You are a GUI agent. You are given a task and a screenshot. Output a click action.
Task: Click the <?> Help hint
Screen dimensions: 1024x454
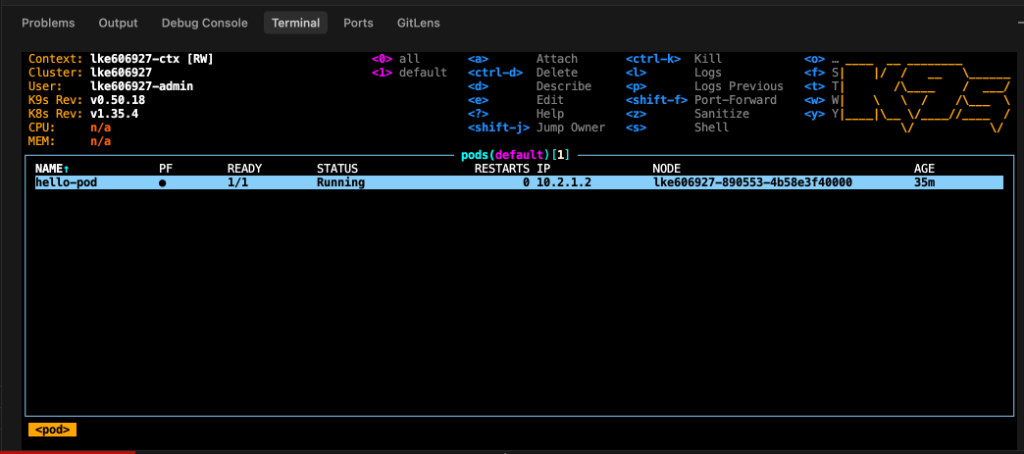click(516, 114)
